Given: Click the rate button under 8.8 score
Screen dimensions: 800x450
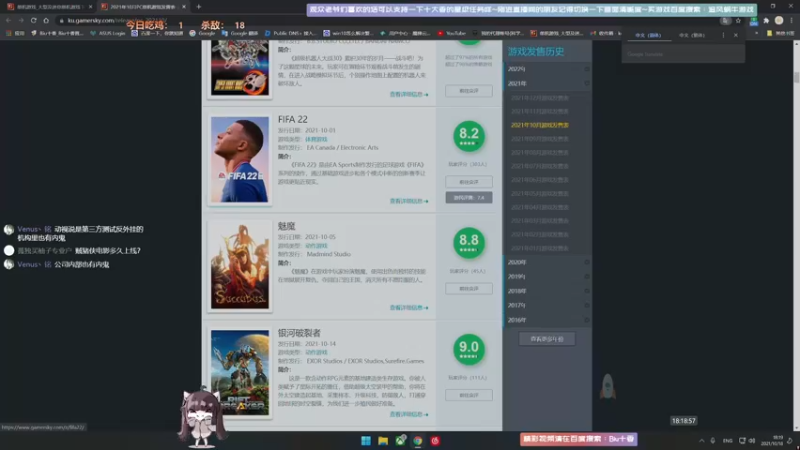Looking at the screenshot, I should click(468, 288).
